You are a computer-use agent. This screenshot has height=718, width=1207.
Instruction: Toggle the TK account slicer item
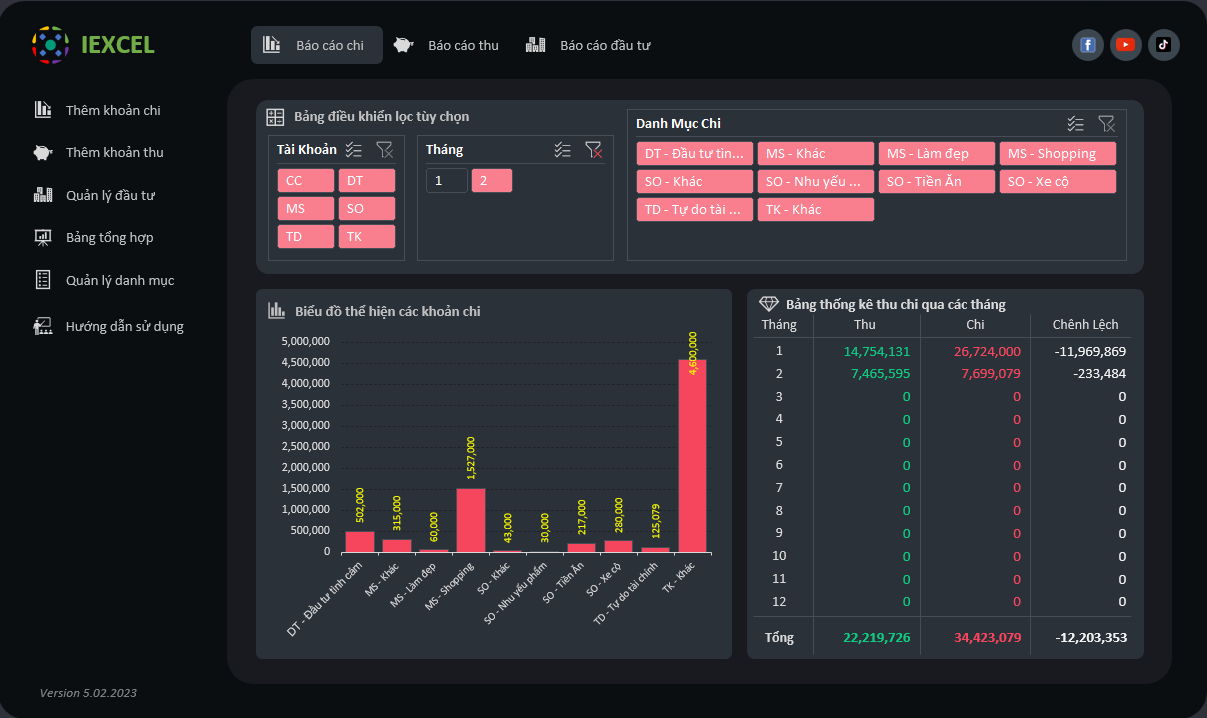[x=367, y=237]
